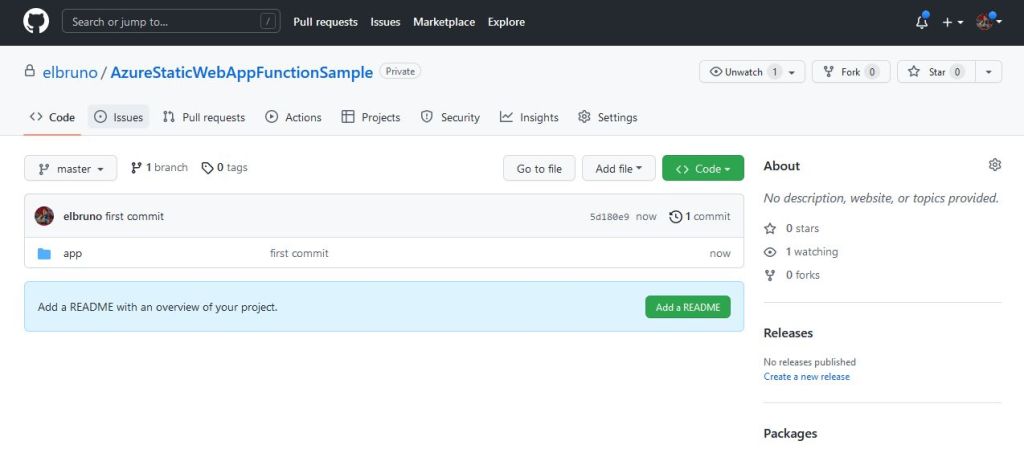1024x457 pixels.
Task: View the 0 tags link
Action: (224, 168)
